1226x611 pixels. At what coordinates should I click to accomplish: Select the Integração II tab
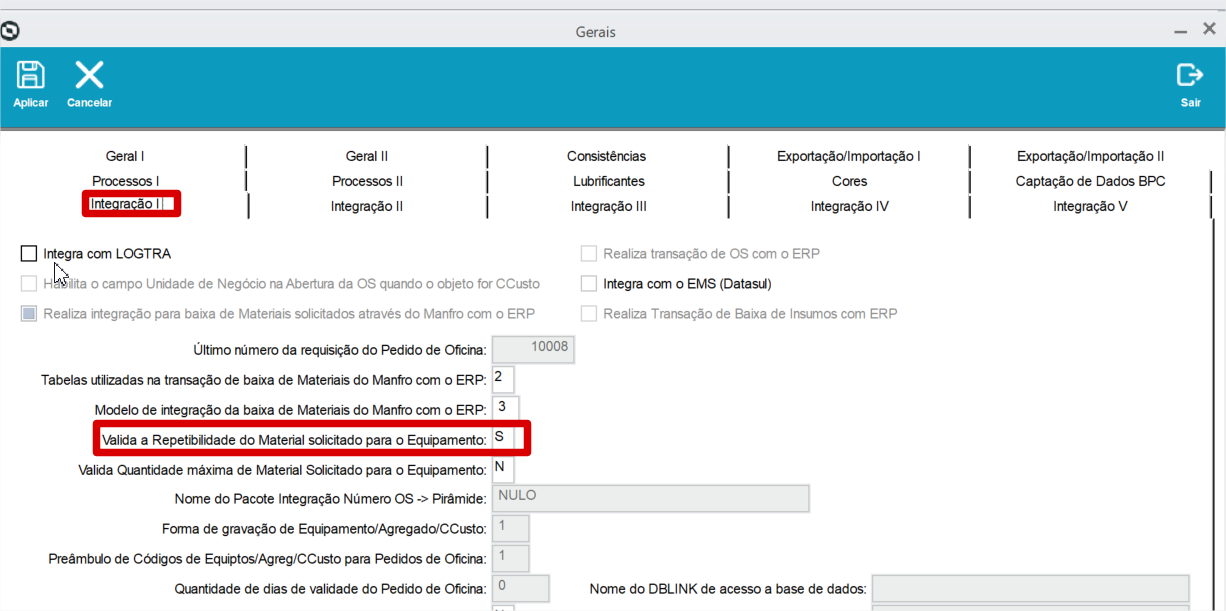(x=367, y=206)
